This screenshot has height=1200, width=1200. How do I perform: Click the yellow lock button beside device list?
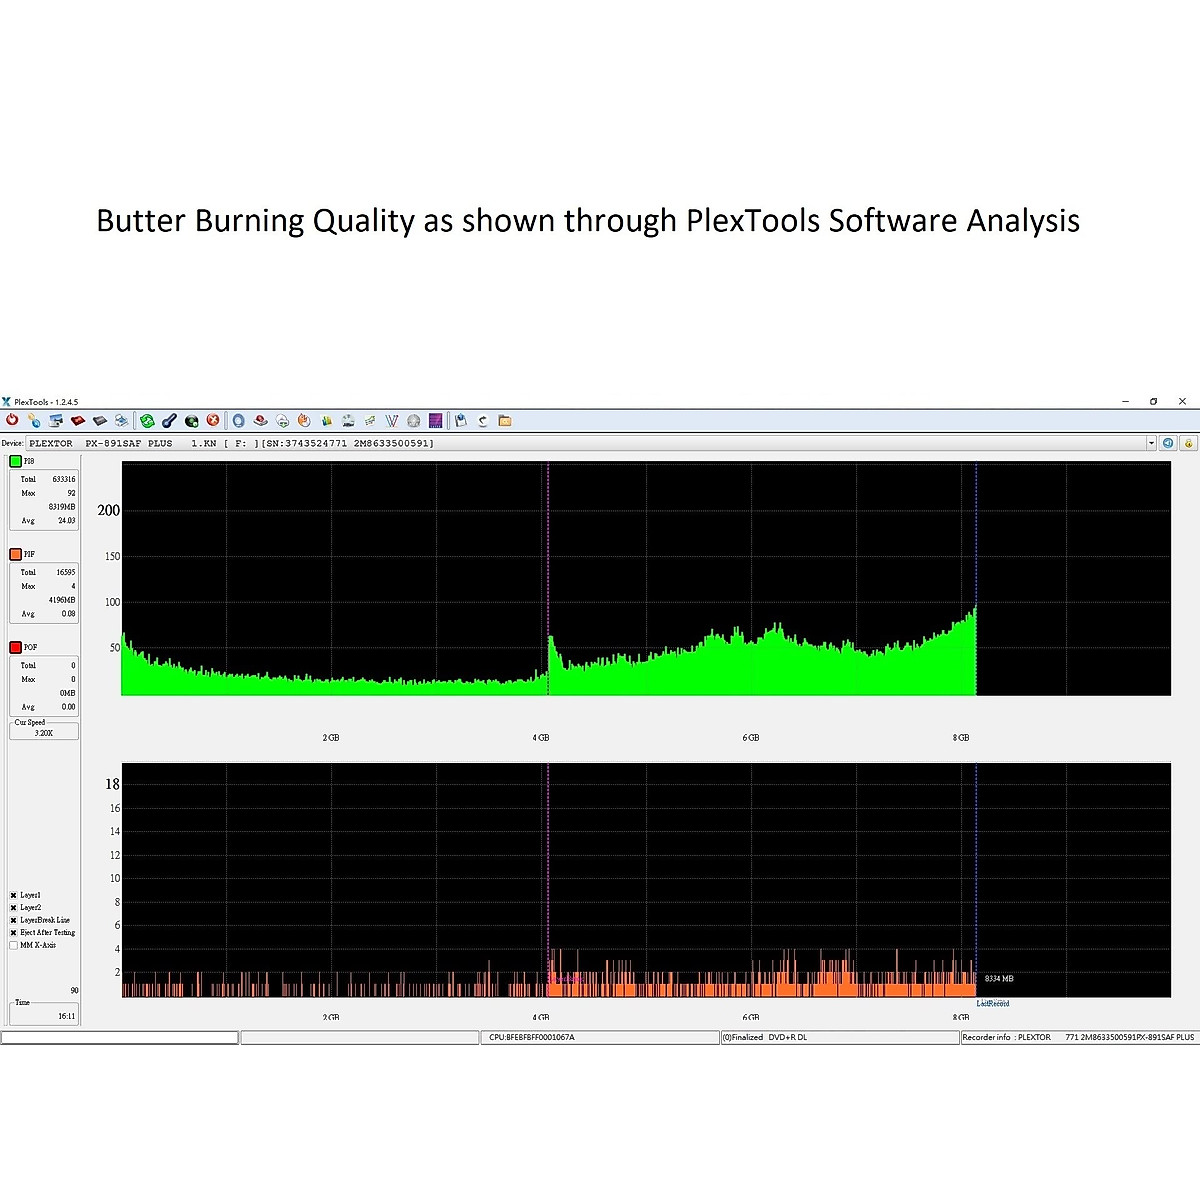pos(1188,443)
